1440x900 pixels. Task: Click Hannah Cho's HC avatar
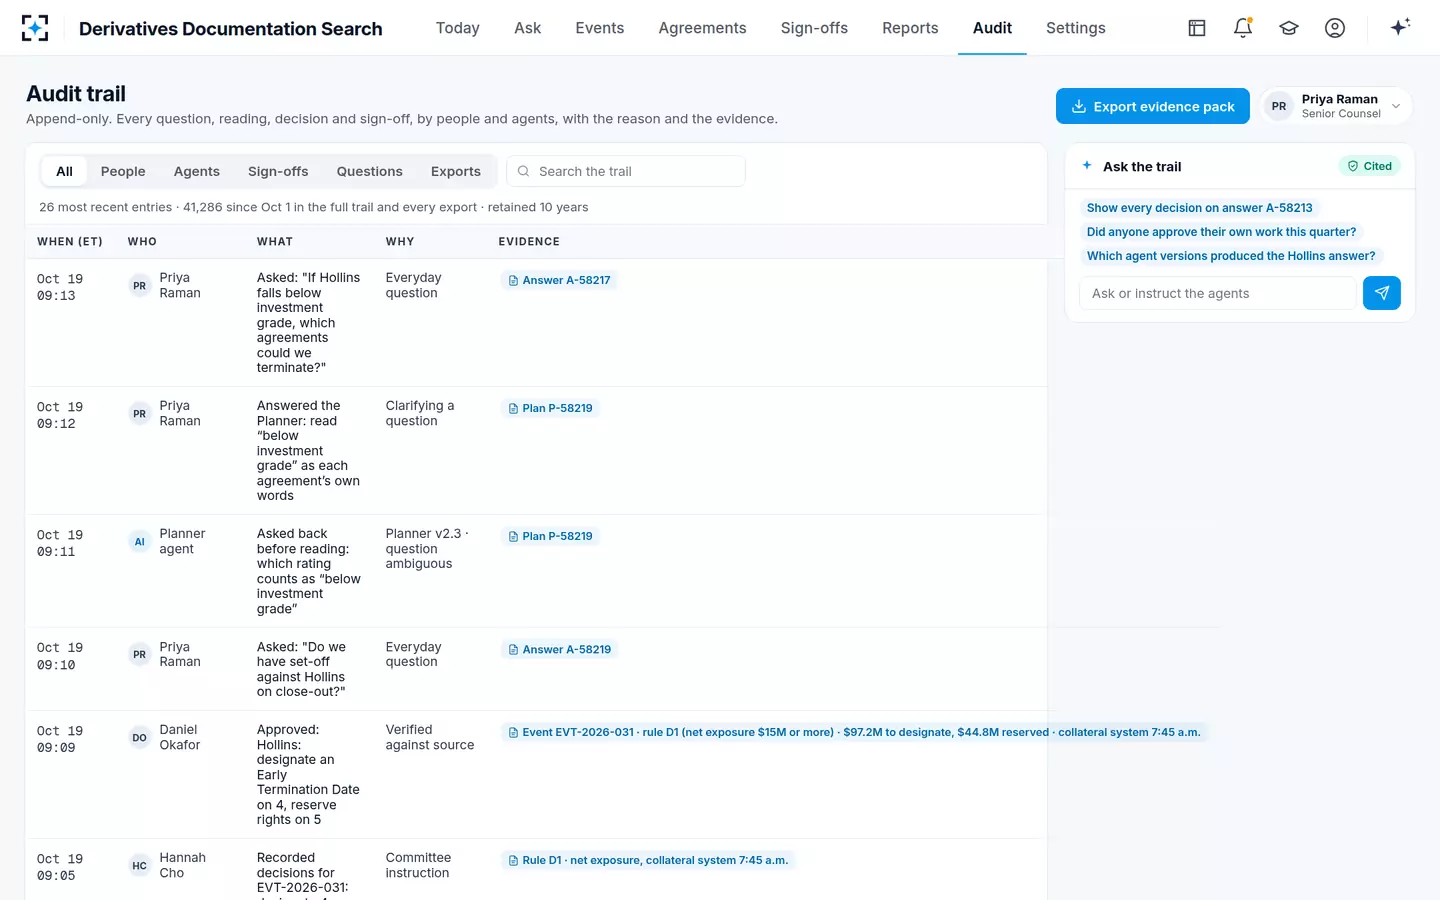pyautogui.click(x=140, y=866)
